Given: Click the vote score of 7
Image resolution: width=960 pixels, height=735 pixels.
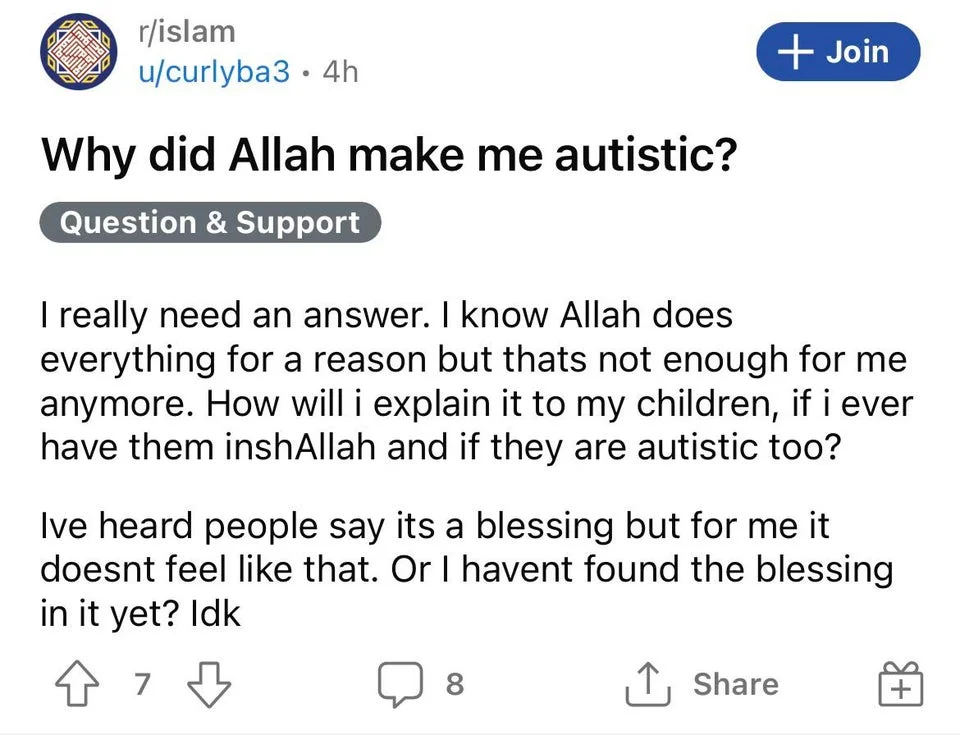Looking at the screenshot, I should pyautogui.click(x=140, y=685).
